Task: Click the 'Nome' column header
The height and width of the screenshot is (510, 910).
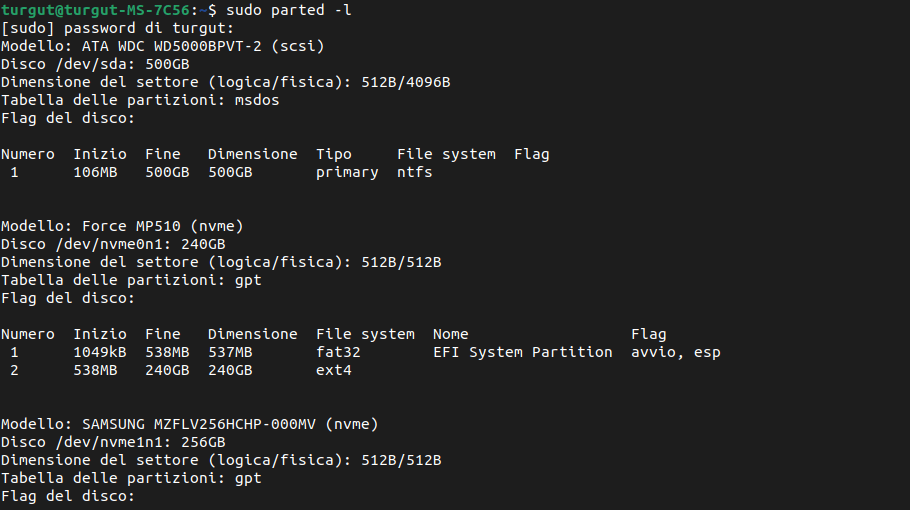Action: click(x=450, y=334)
